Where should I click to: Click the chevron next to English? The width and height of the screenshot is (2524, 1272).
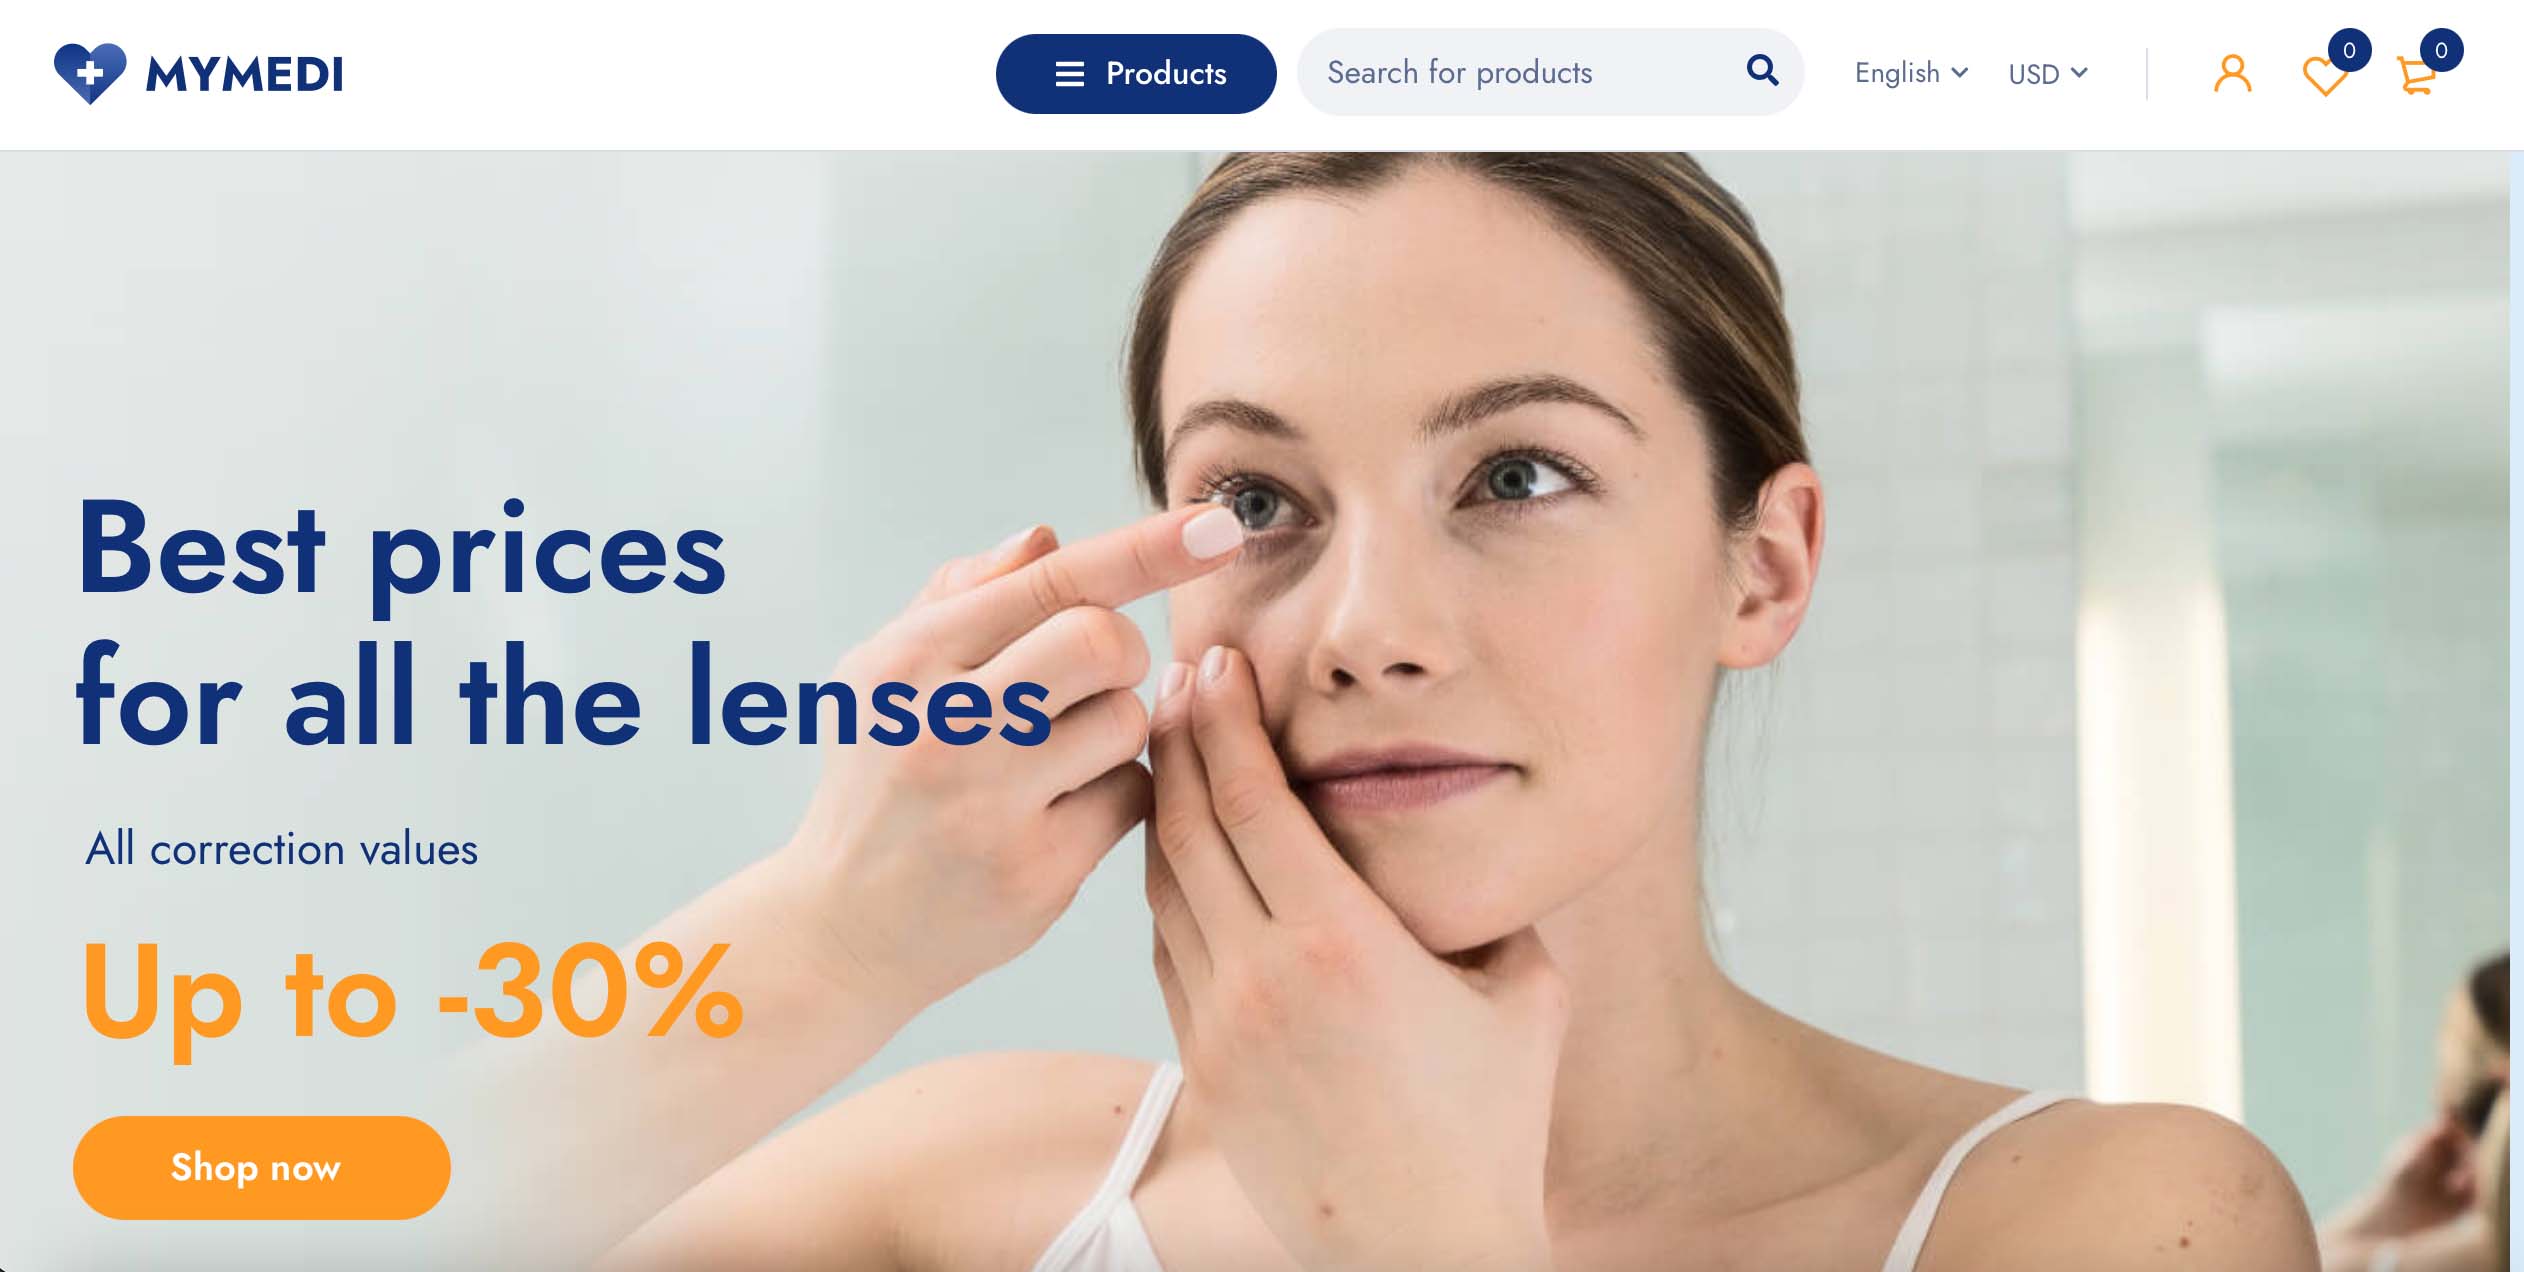(x=1960, y=73)
